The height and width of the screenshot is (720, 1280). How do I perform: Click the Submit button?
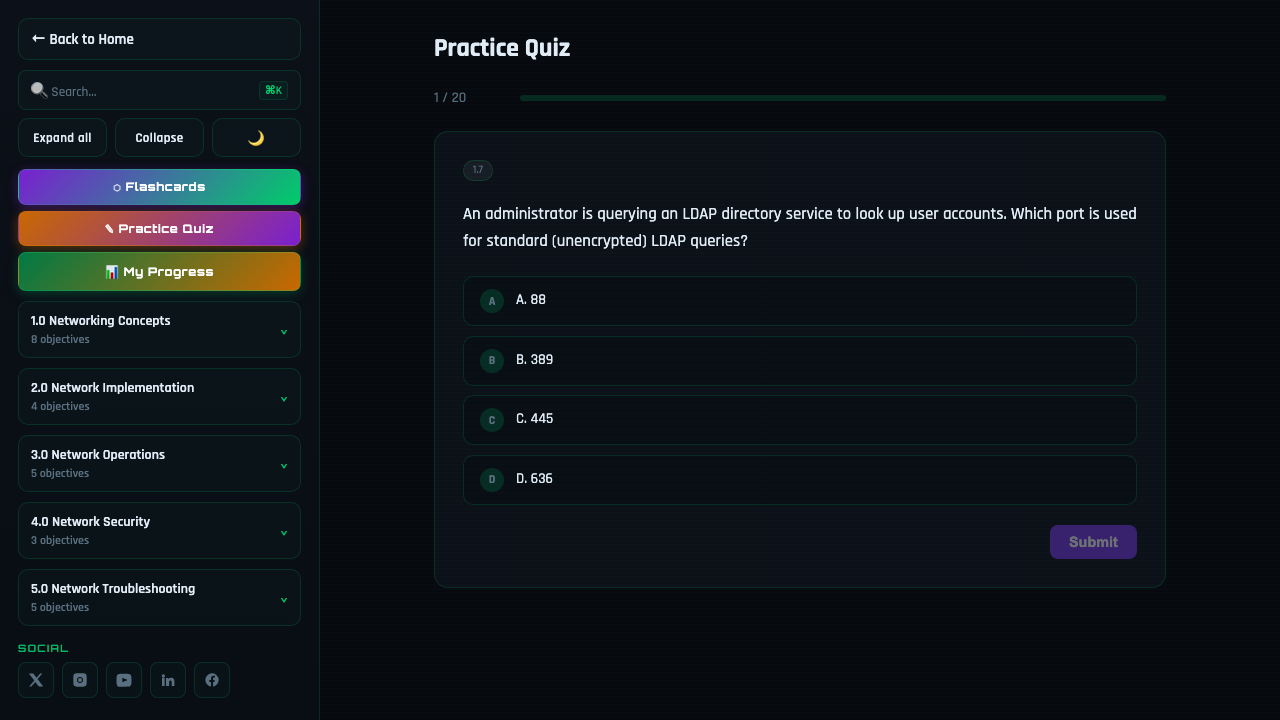click(1093, 542)
